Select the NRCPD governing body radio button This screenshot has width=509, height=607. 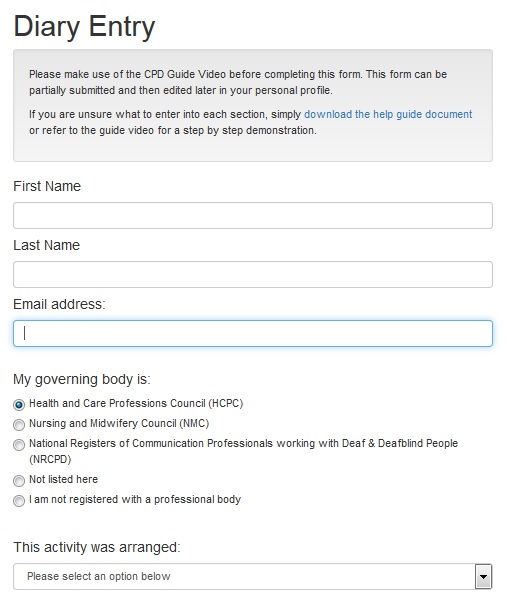pyautogui.click(x=19, y=445)
